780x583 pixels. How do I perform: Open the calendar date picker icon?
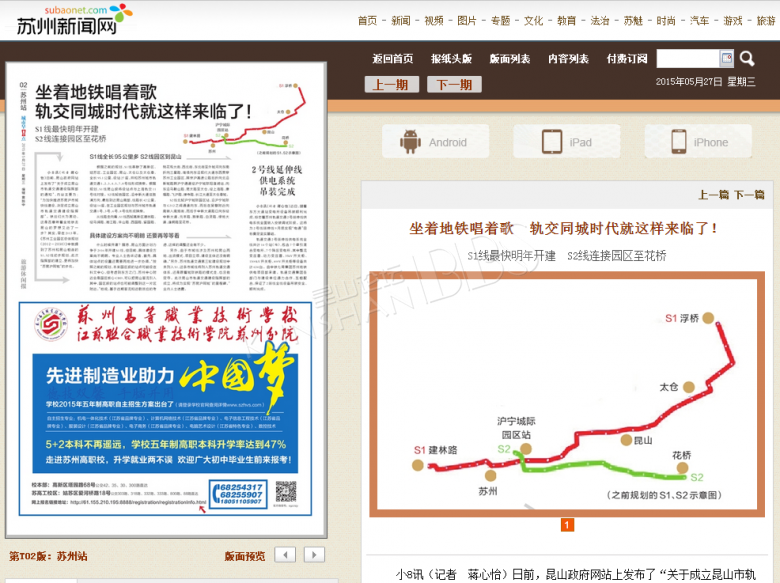pyautogui.click(x=727, y=58)
